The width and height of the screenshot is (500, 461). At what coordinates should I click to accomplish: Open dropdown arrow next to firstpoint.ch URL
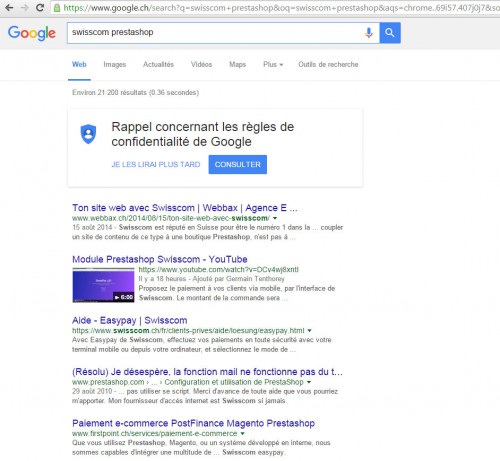(x=242, y=434)
